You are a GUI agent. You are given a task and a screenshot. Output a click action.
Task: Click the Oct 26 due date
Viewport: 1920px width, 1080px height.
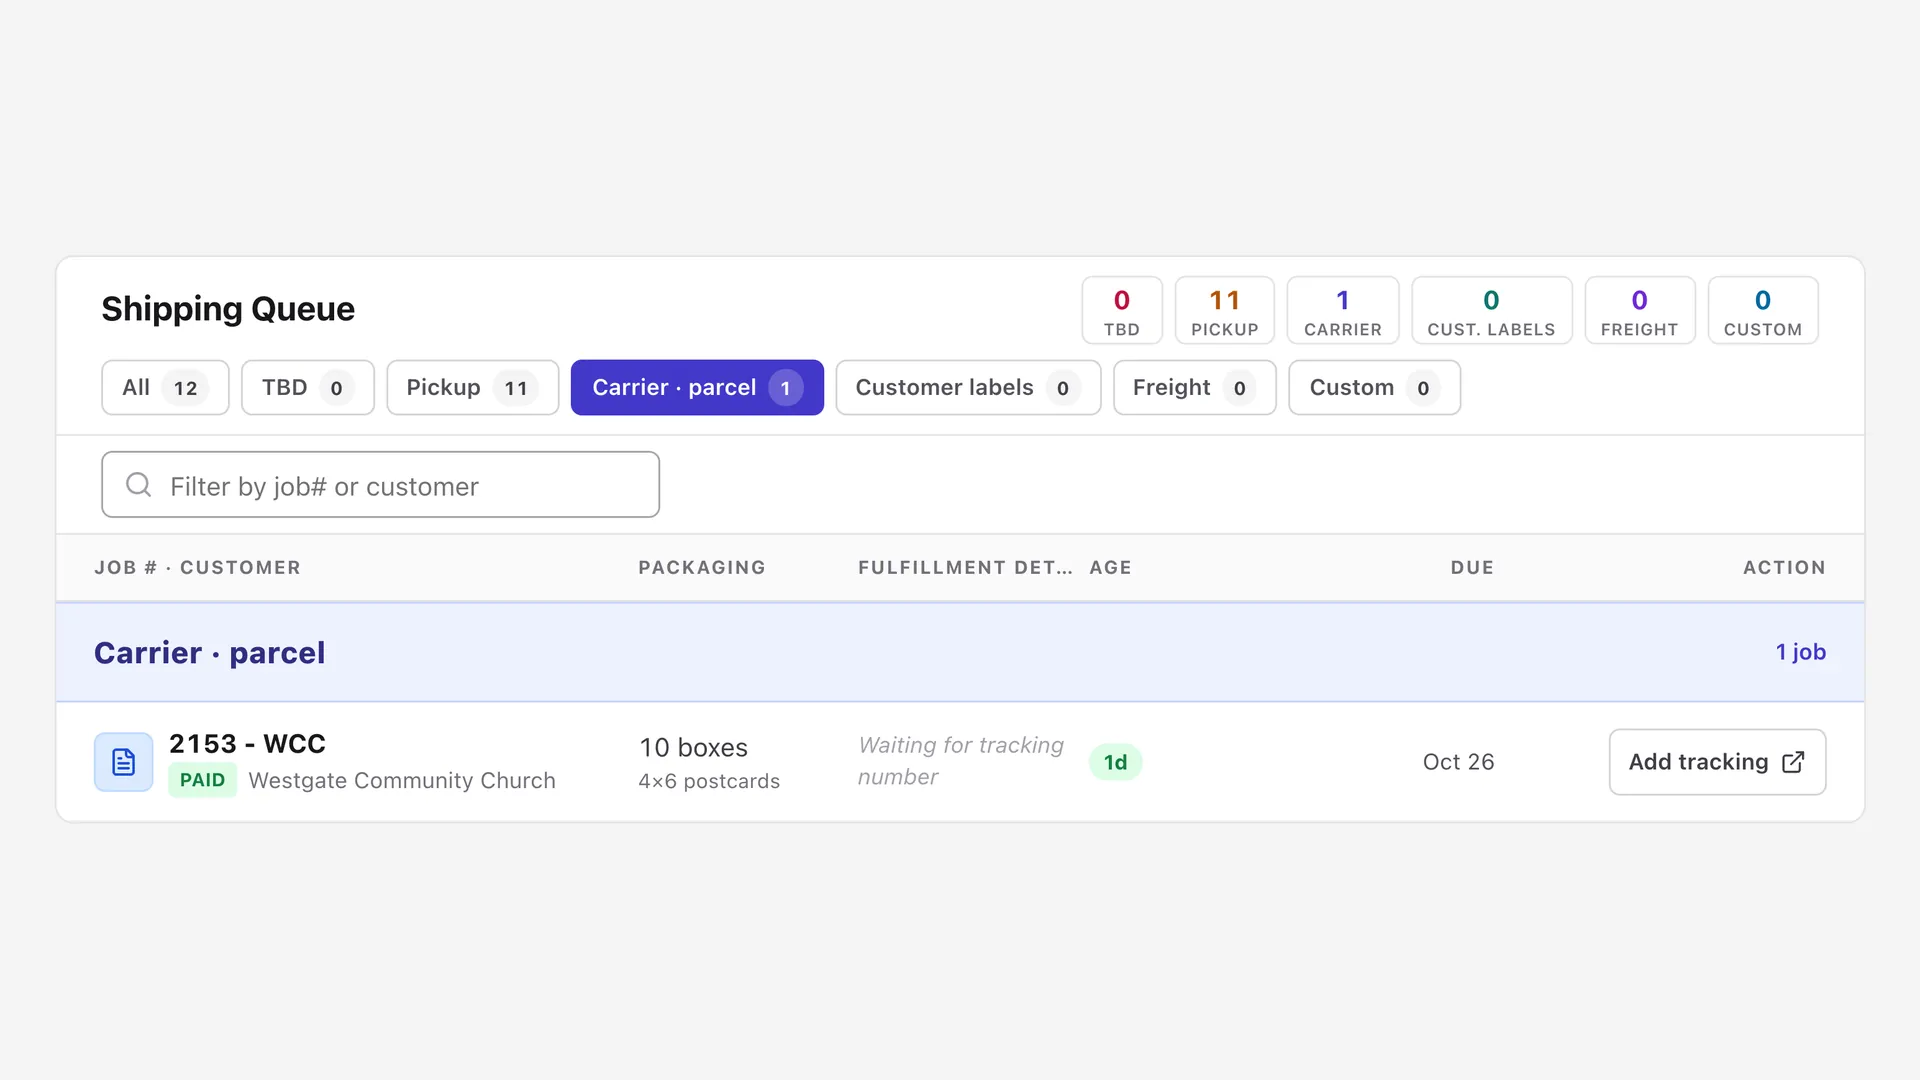pos(1458,762)
